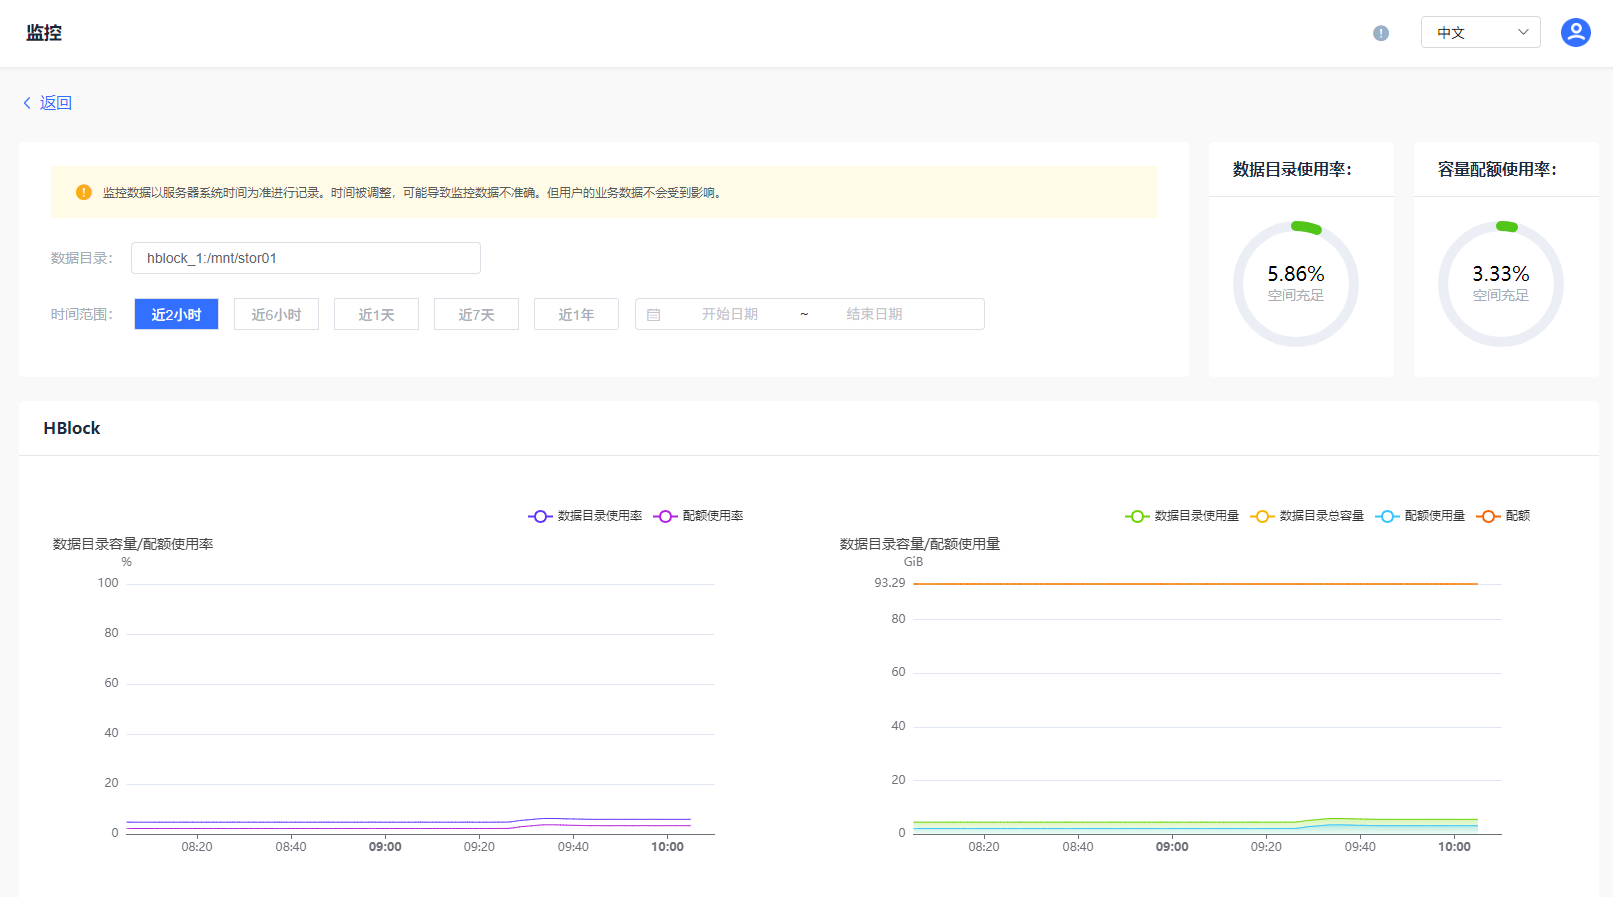Click the 开始日期 start date field
Image resolution: width=1613 pixels, height=897 pixels.
tap(729, 314)
